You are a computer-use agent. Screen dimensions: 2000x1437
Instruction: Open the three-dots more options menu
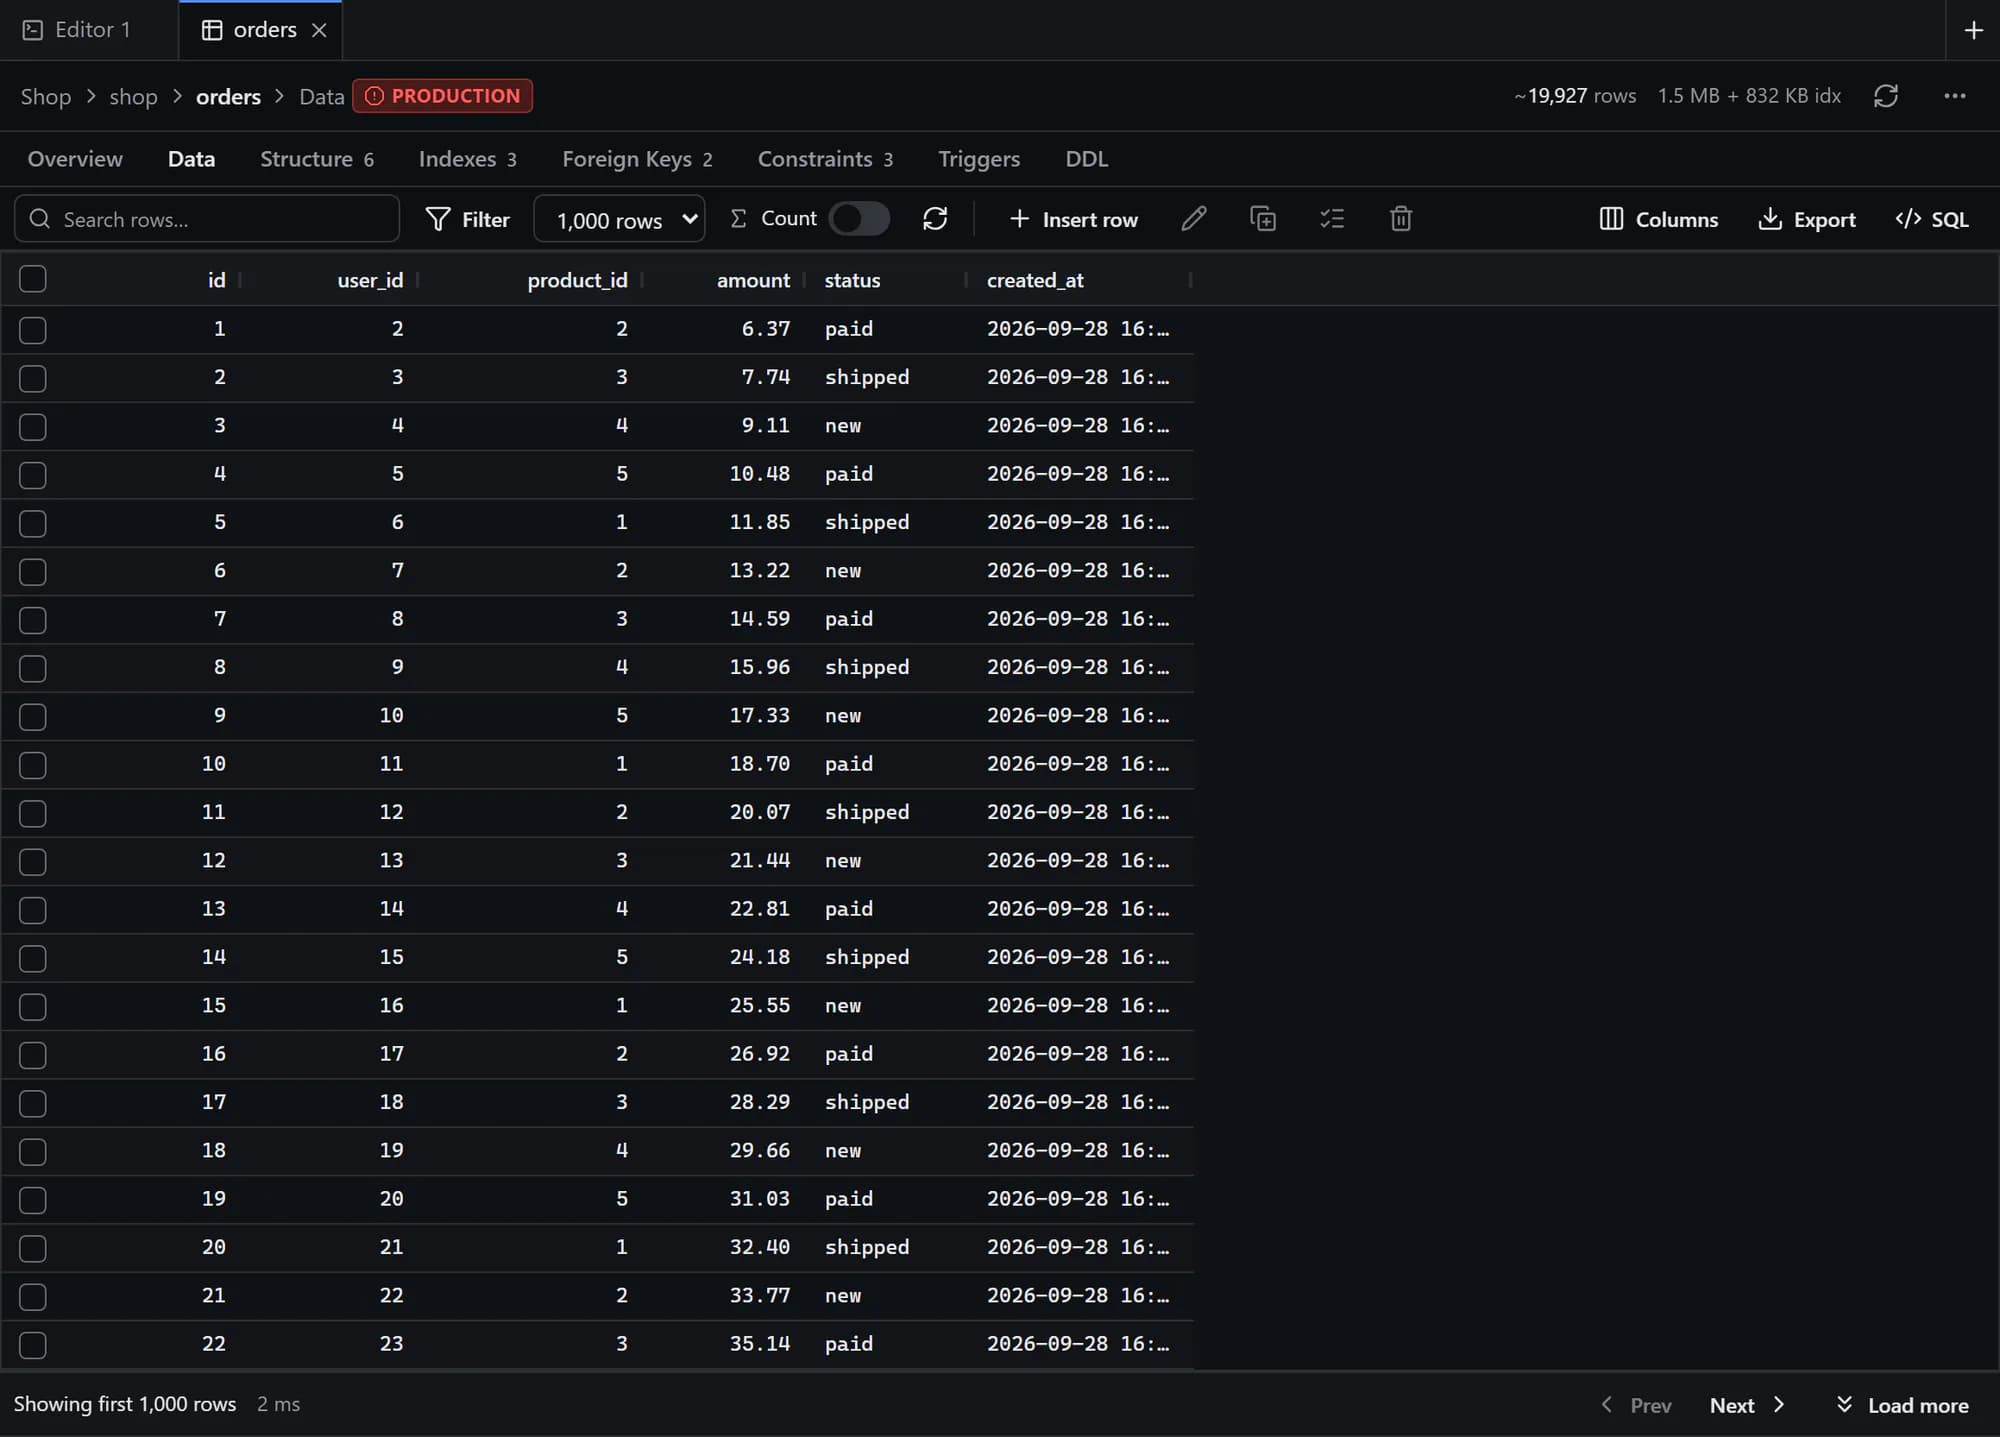pos(1955,96)
